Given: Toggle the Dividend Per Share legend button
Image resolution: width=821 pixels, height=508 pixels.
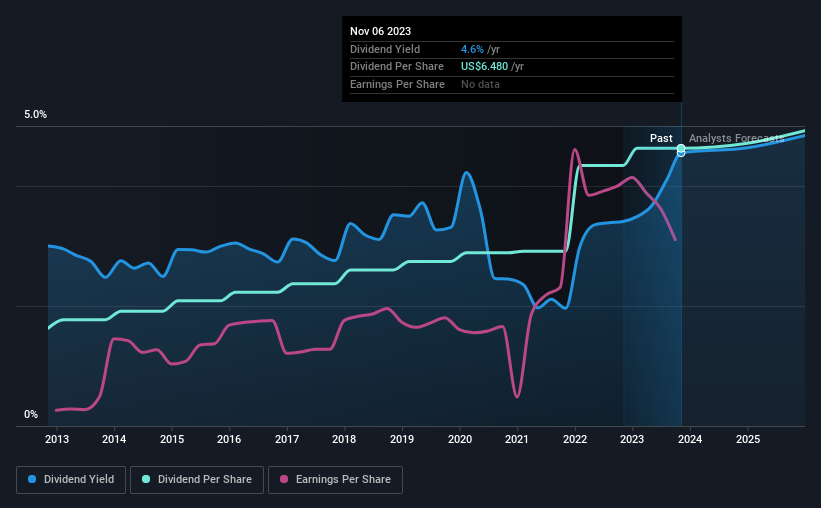Looking at the screenshot, I should [x=197, y=480].
